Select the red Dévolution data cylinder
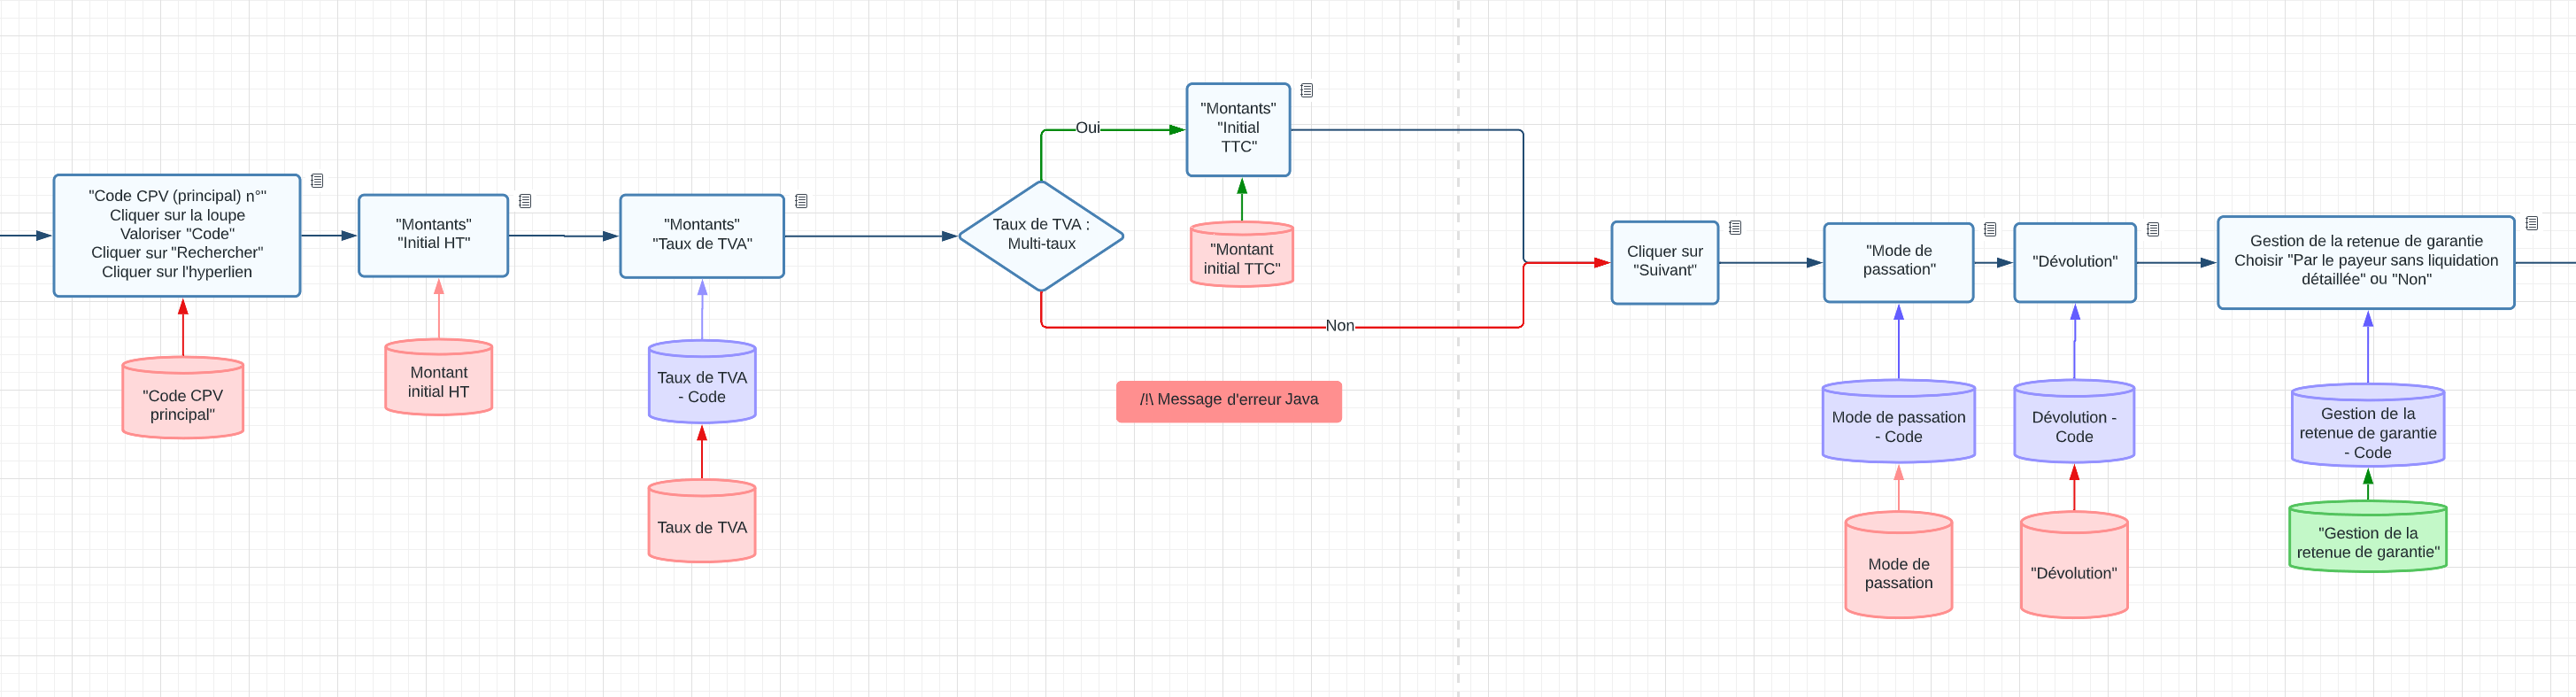This screenshot has width=2576, height=697. pos(2073,570)
